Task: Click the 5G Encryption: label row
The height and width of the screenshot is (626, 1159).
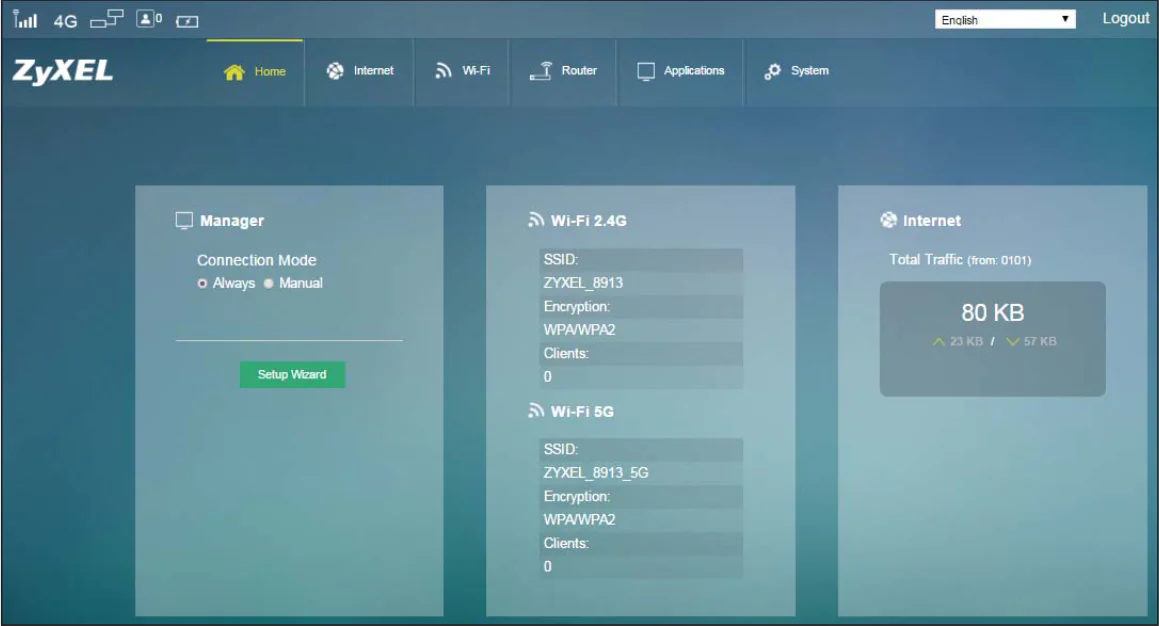Action: click(641, 496)
